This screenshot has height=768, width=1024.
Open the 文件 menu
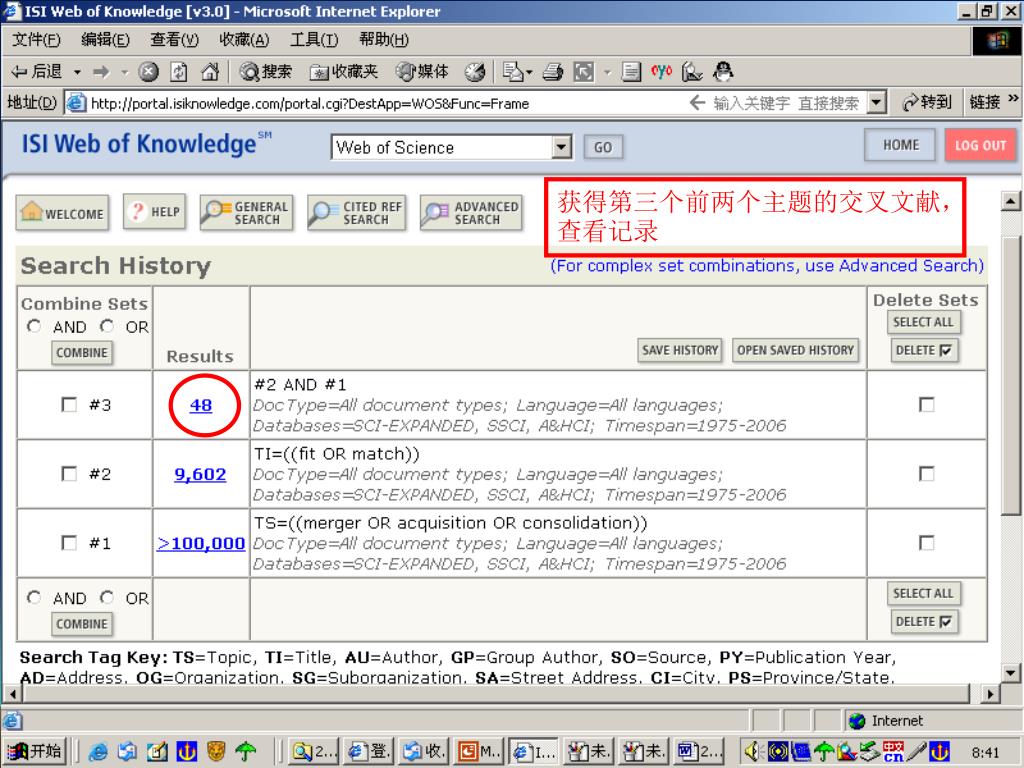tap(36, 40)
